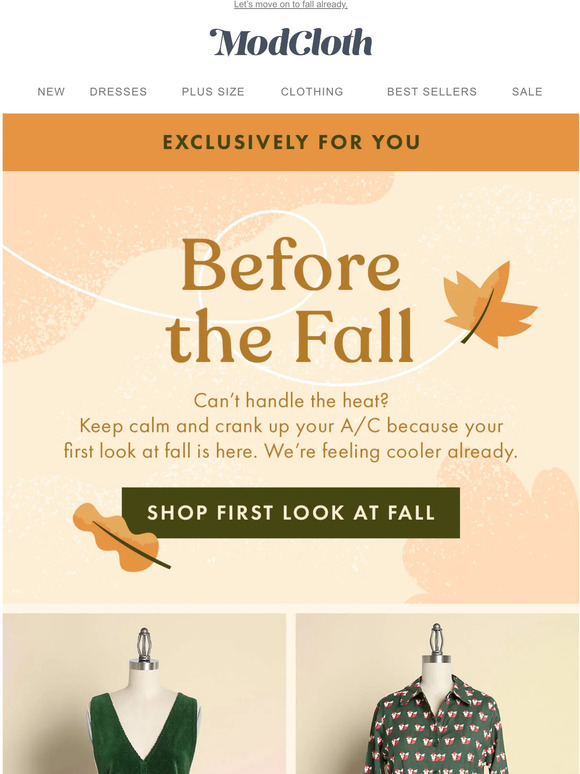Go to PLUS SIZE section
580x774 pixels.
pyautogui.click(x=213, y=92)
